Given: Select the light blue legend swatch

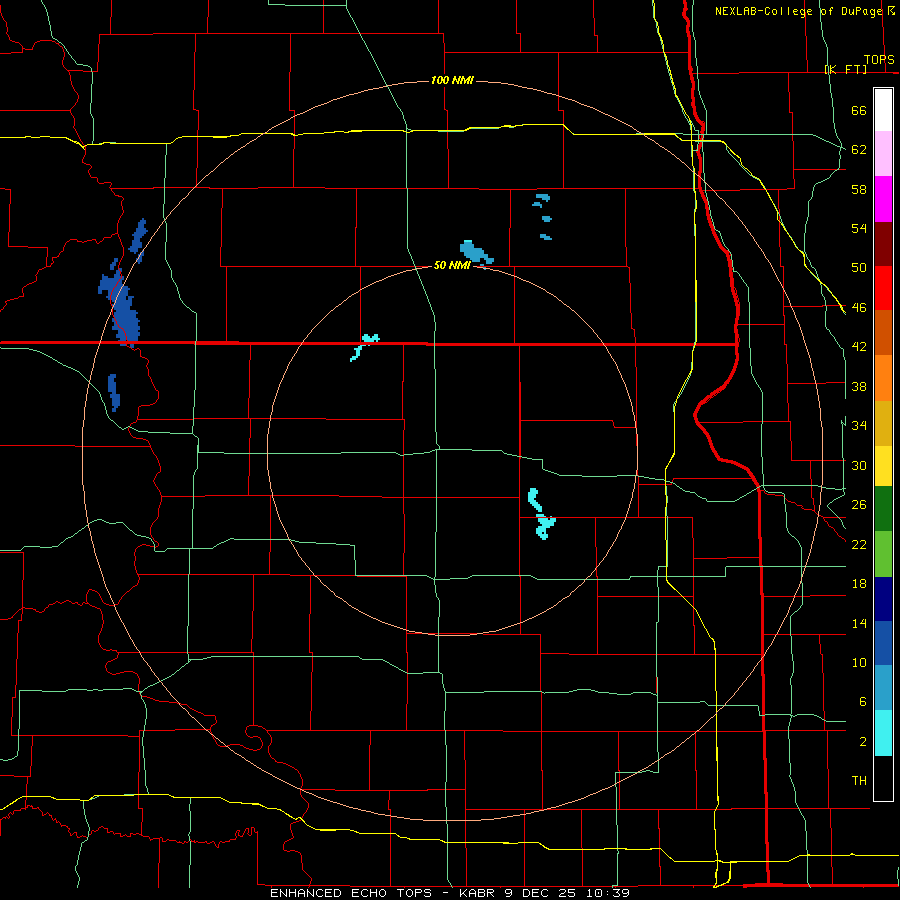Looking at the screenshot, I should (x=883, y=688).
